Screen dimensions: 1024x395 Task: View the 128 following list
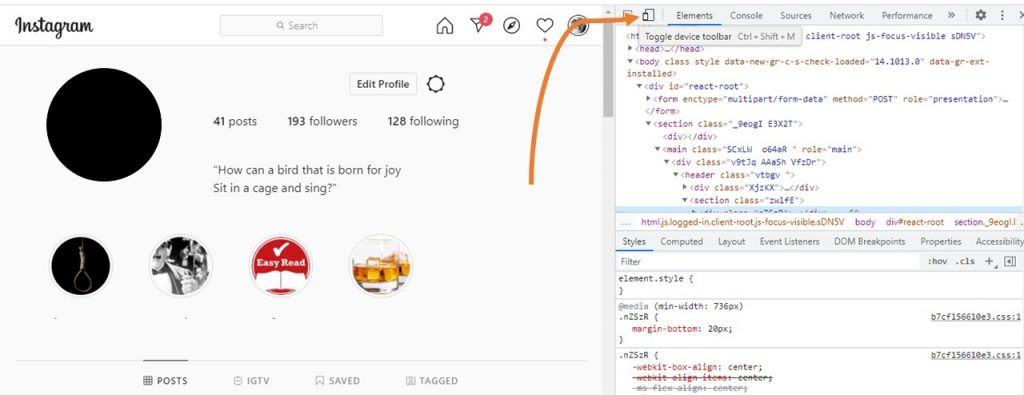click(x=423, y=121)
